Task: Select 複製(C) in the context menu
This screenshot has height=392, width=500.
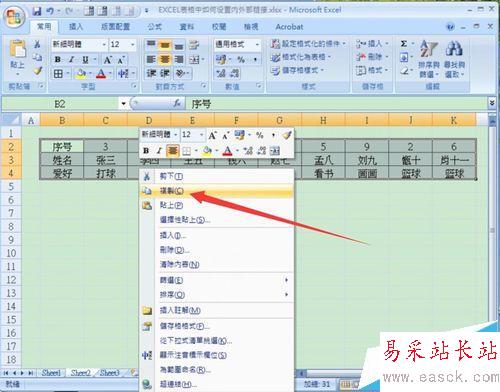Action: [217, 191]
